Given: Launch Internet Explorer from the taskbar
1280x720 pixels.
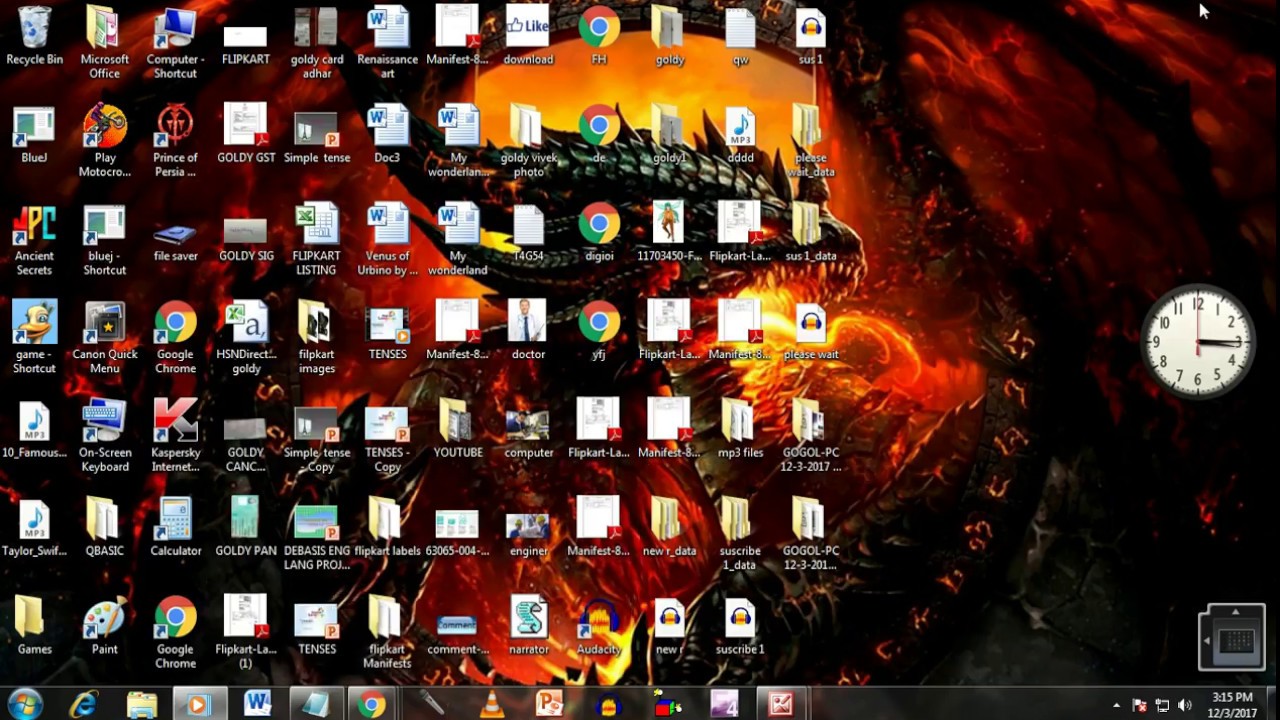Looking at the screenshot, I should pos(83,704).
